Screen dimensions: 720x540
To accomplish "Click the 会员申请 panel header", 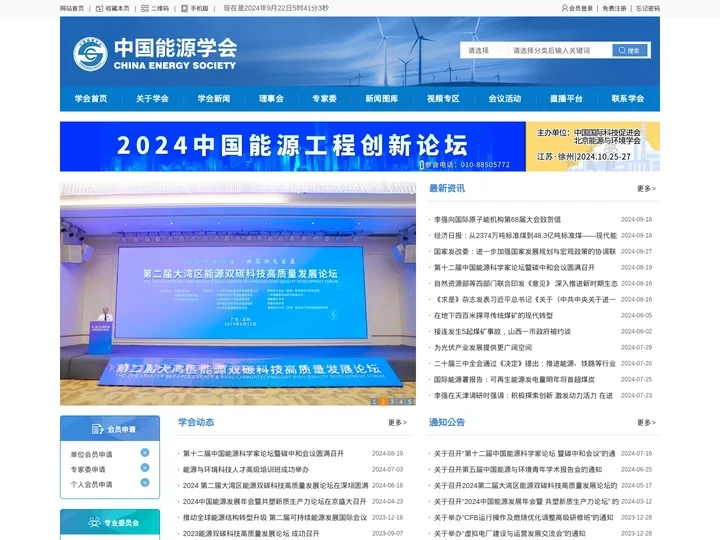I will click(x=110, y=429).
